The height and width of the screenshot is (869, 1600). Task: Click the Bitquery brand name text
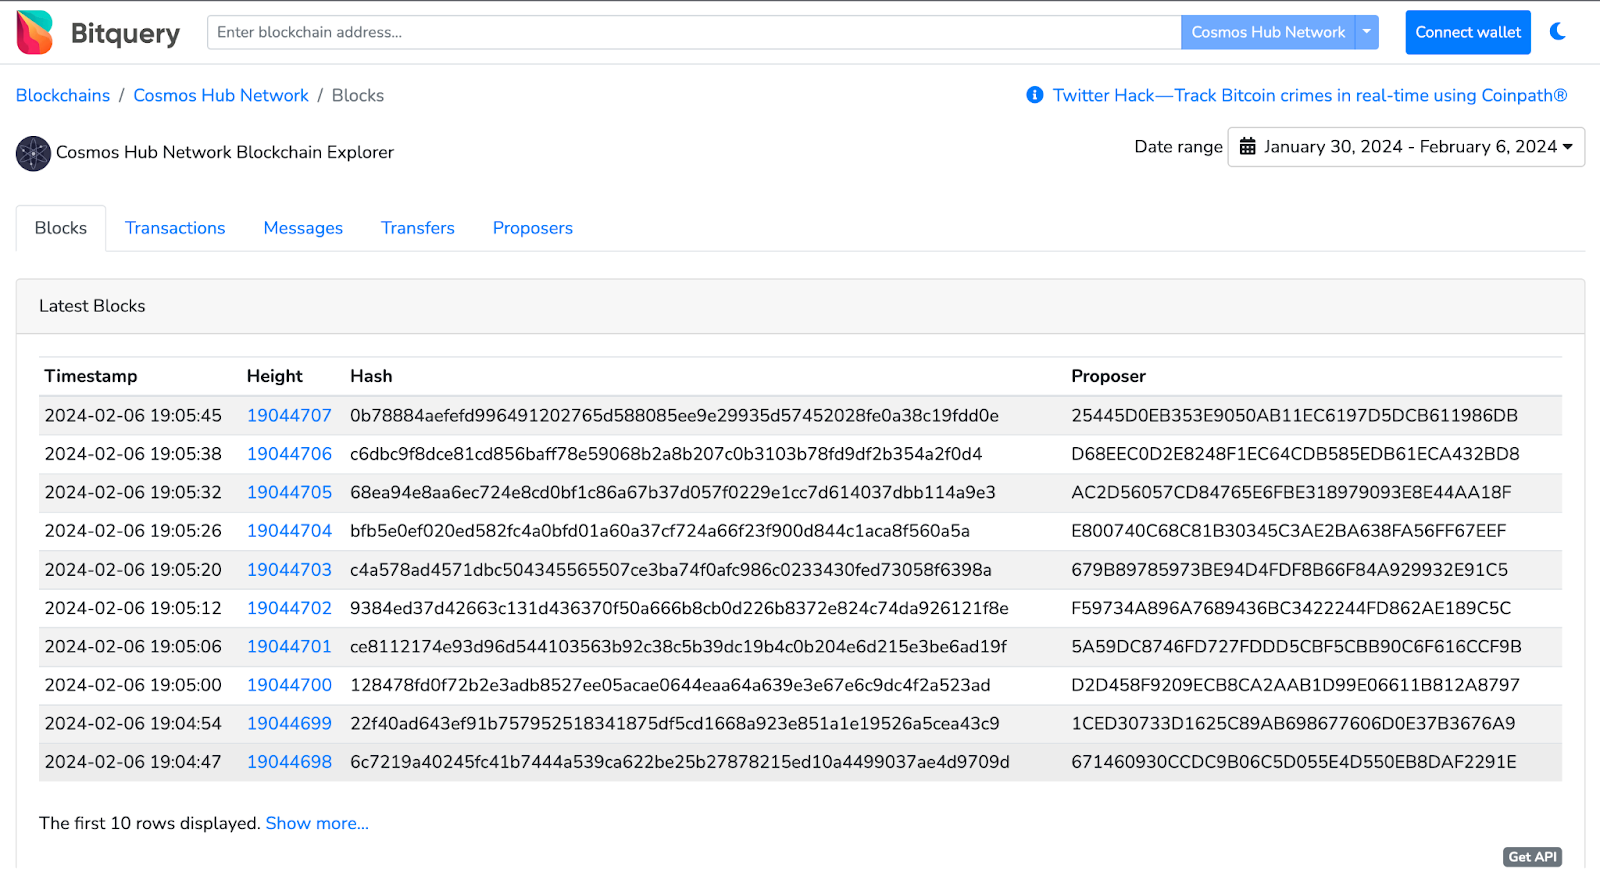pos(125,33)
